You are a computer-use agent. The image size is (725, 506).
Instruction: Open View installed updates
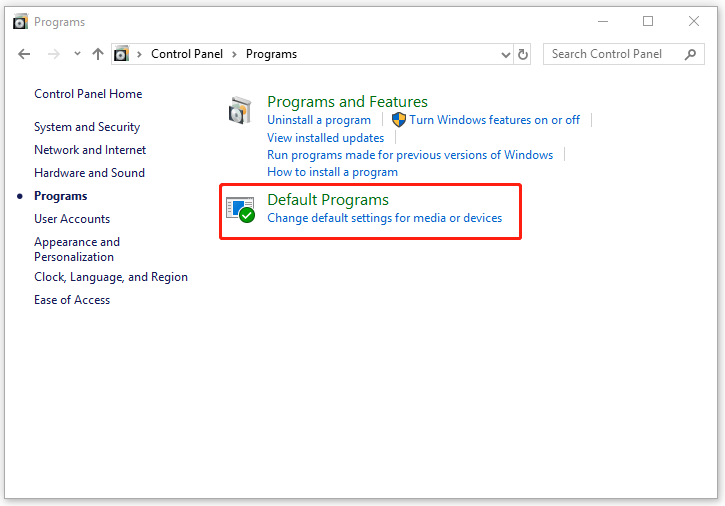tap(326, 138)
